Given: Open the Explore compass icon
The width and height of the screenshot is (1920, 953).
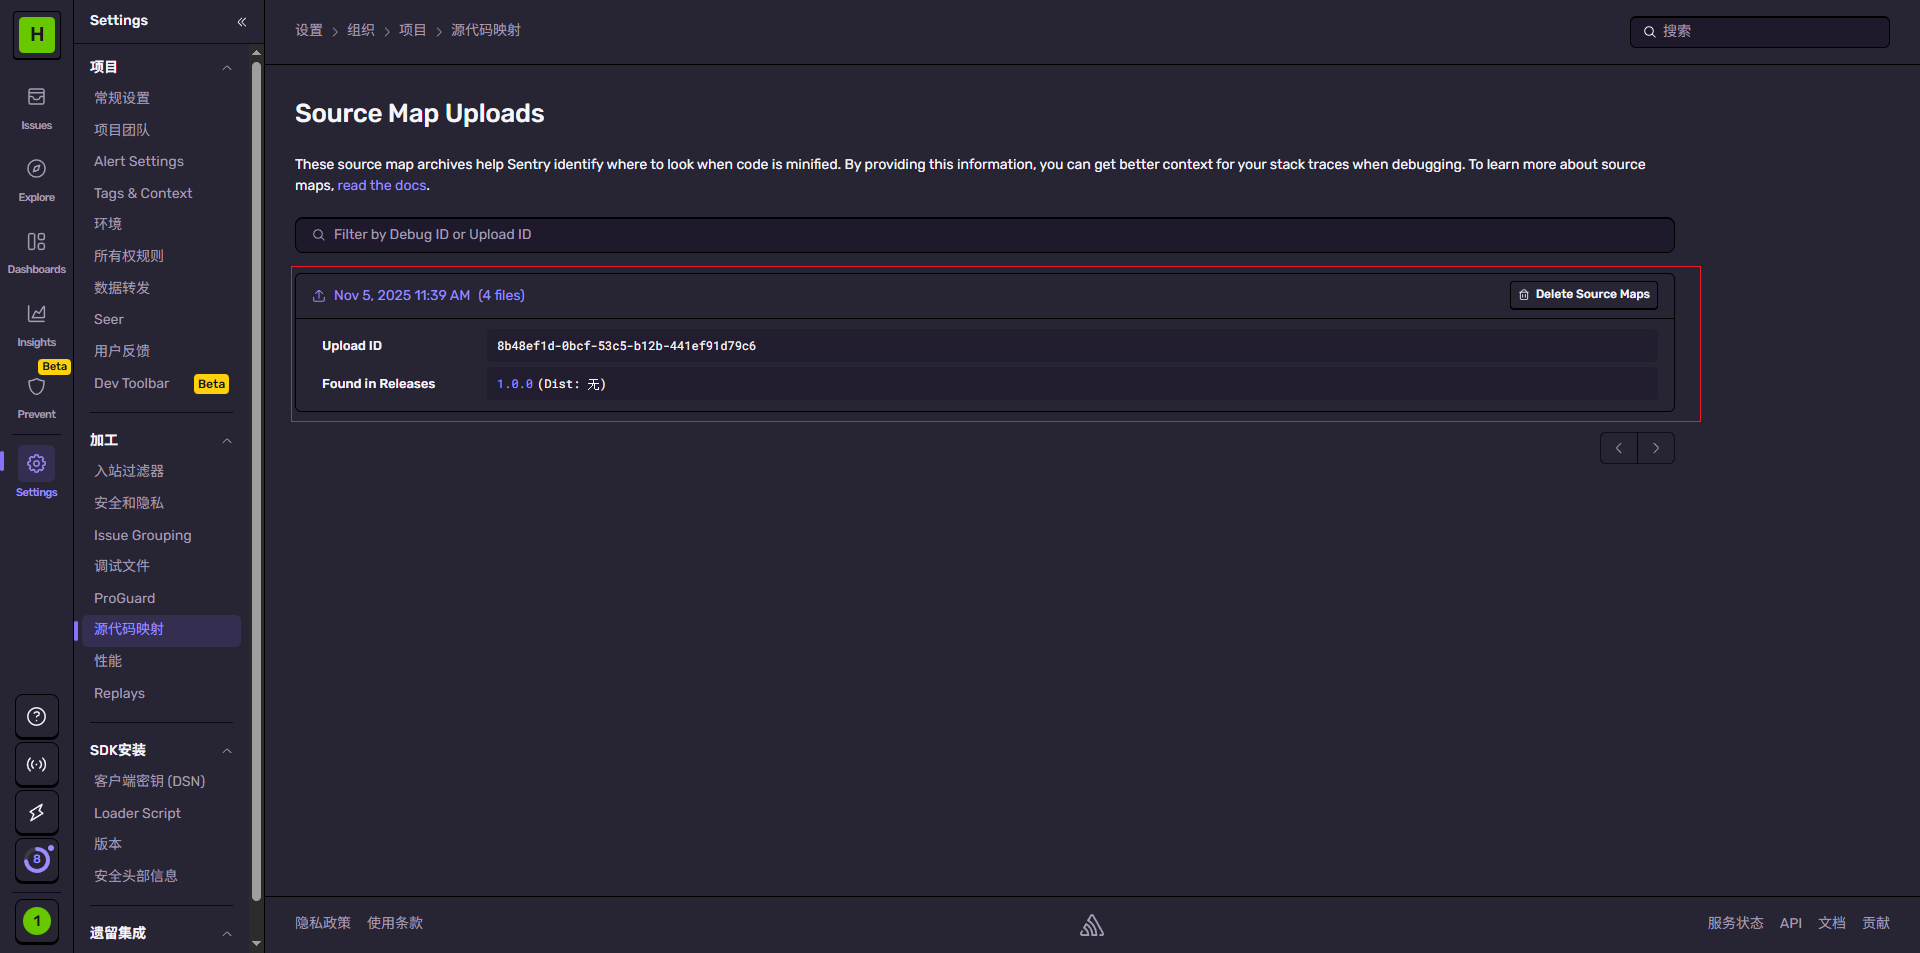Looking at the screenshot, I should click(x=36, y=179).
